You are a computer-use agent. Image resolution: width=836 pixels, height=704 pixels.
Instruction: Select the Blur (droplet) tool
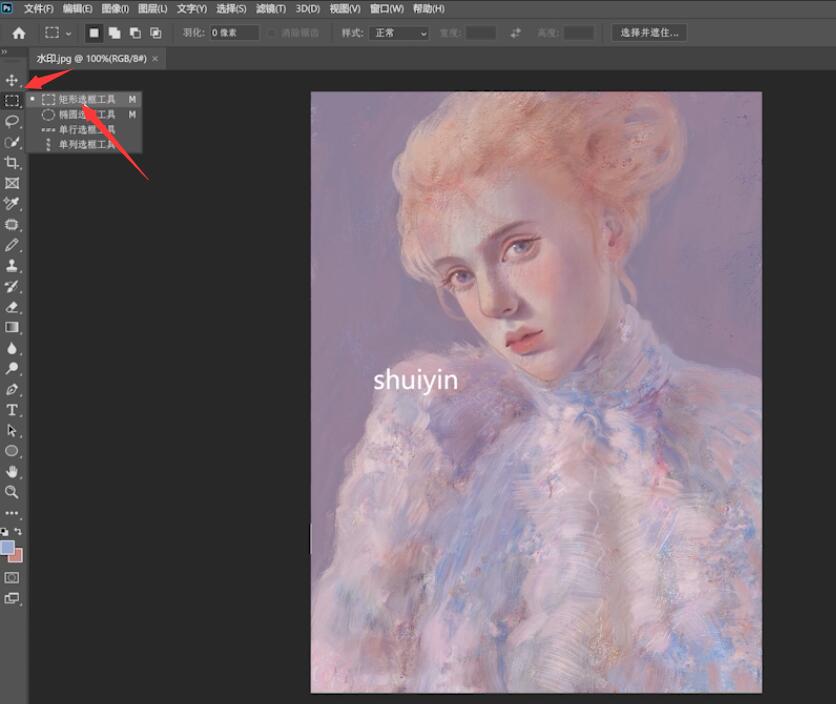pyautogui.click(x=12, y=348)
